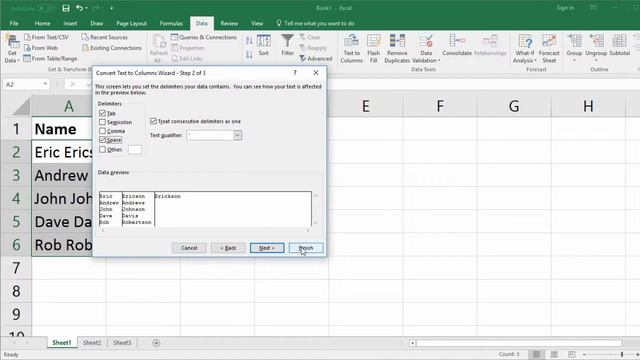Switch to the Home ribbon tab
640x360 pixels.
42,23
